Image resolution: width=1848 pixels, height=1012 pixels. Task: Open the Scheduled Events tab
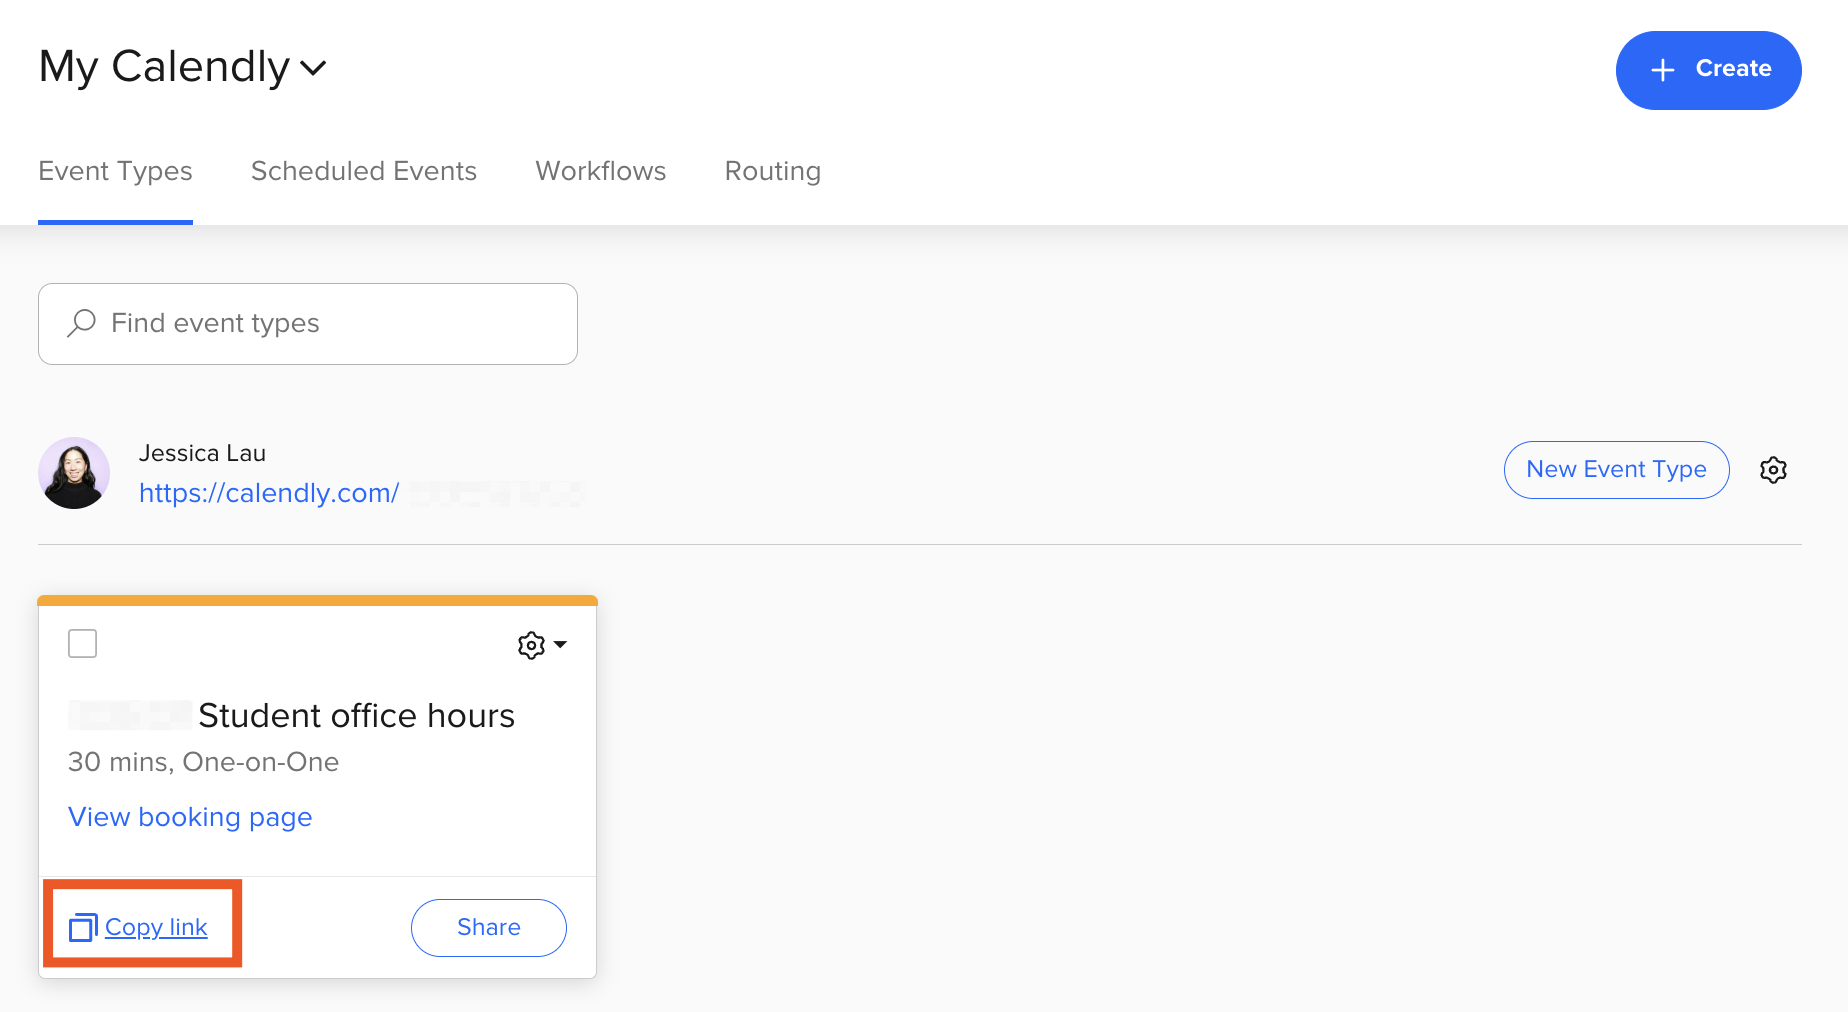364,171
